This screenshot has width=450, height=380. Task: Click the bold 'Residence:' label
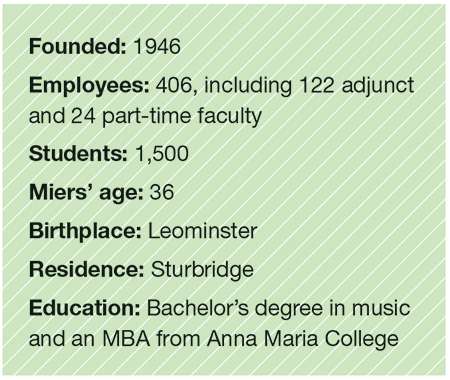[87, 269]
